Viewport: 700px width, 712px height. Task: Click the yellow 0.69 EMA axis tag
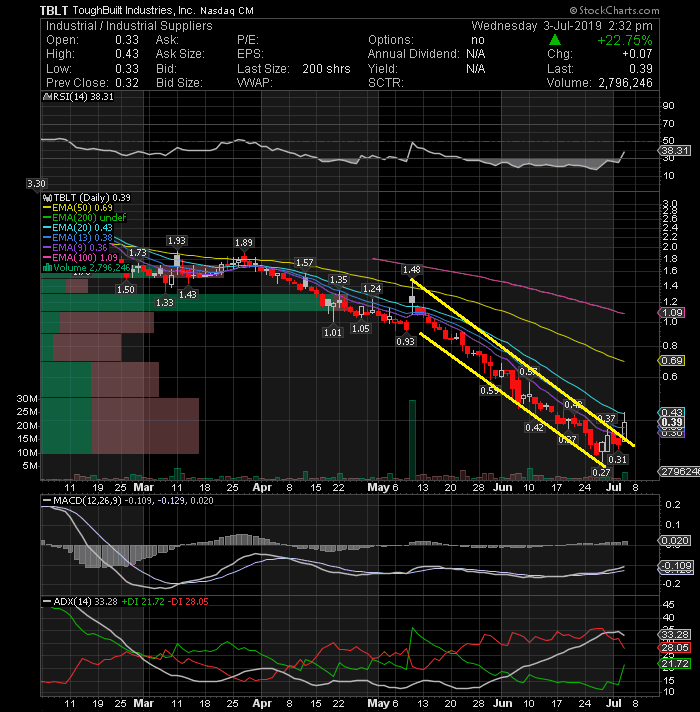coord(671,361)
